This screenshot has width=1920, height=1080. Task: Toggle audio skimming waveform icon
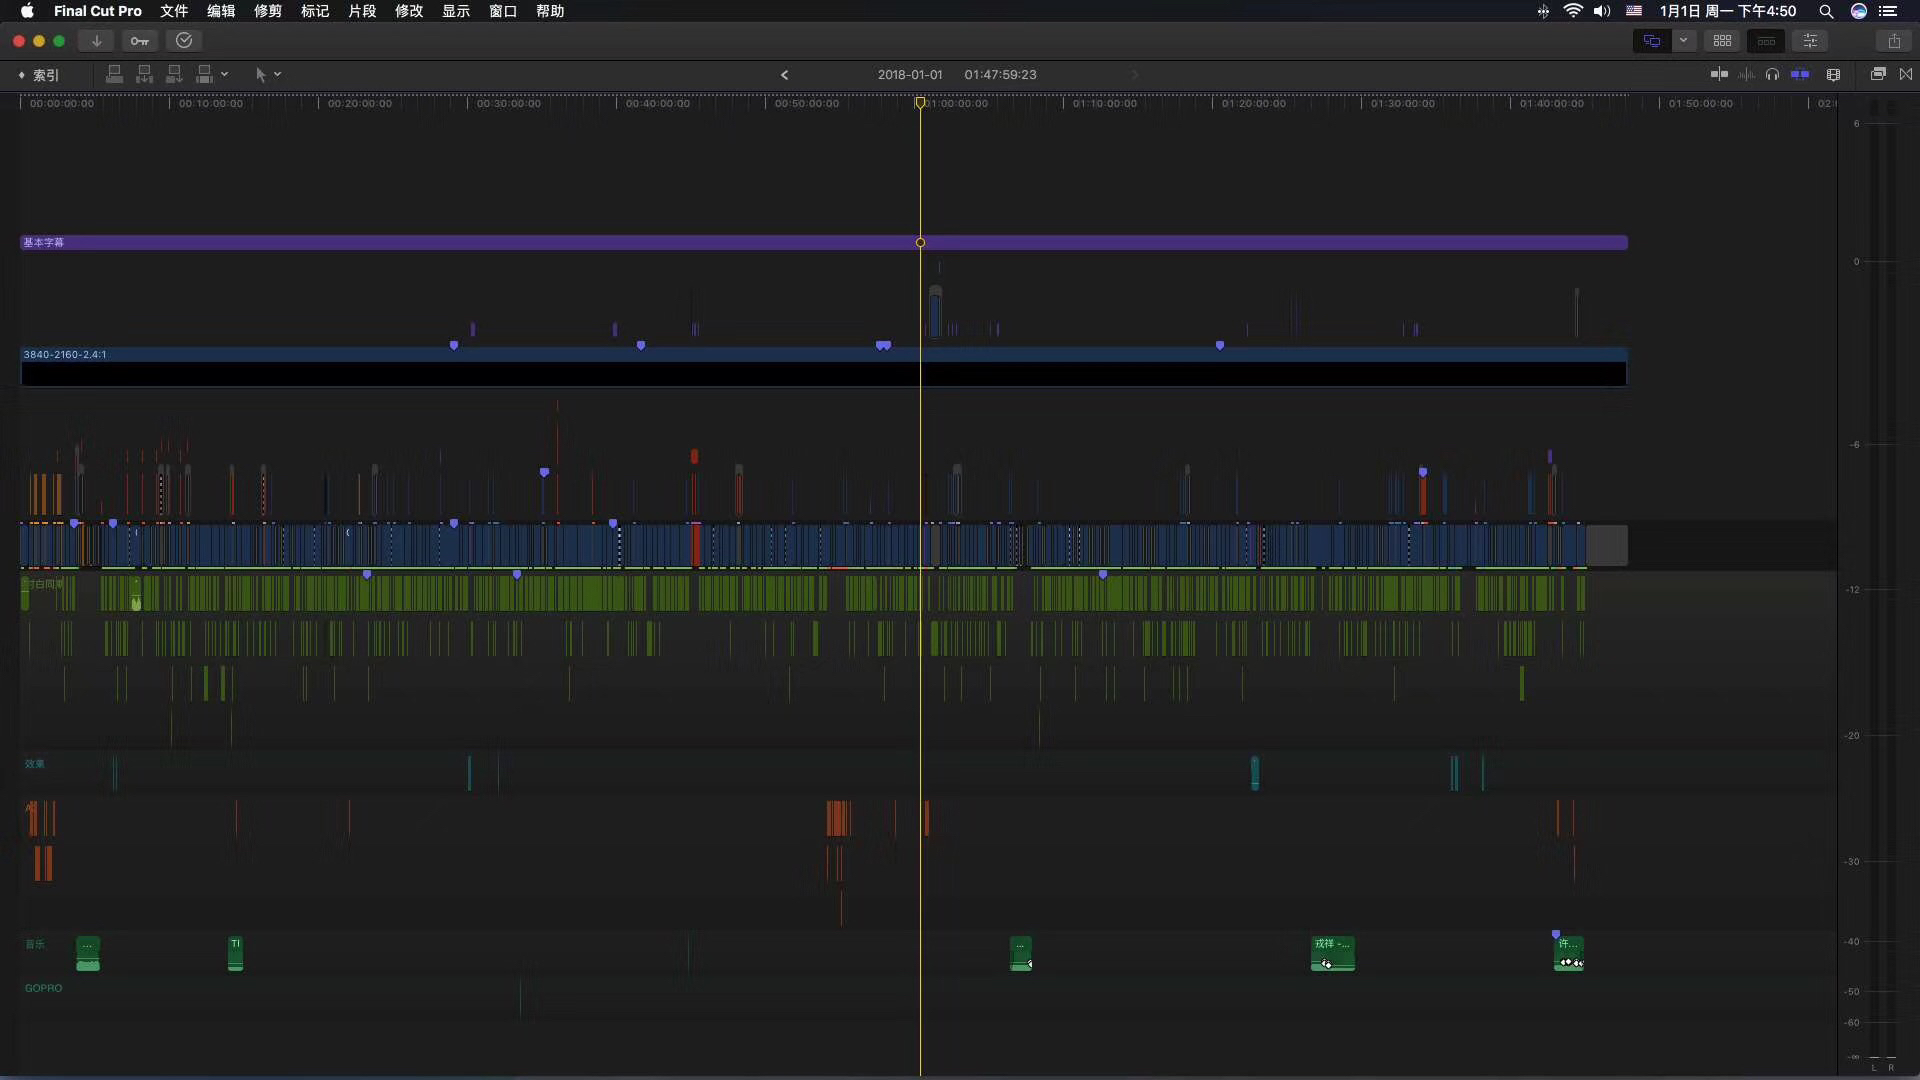1746,74
